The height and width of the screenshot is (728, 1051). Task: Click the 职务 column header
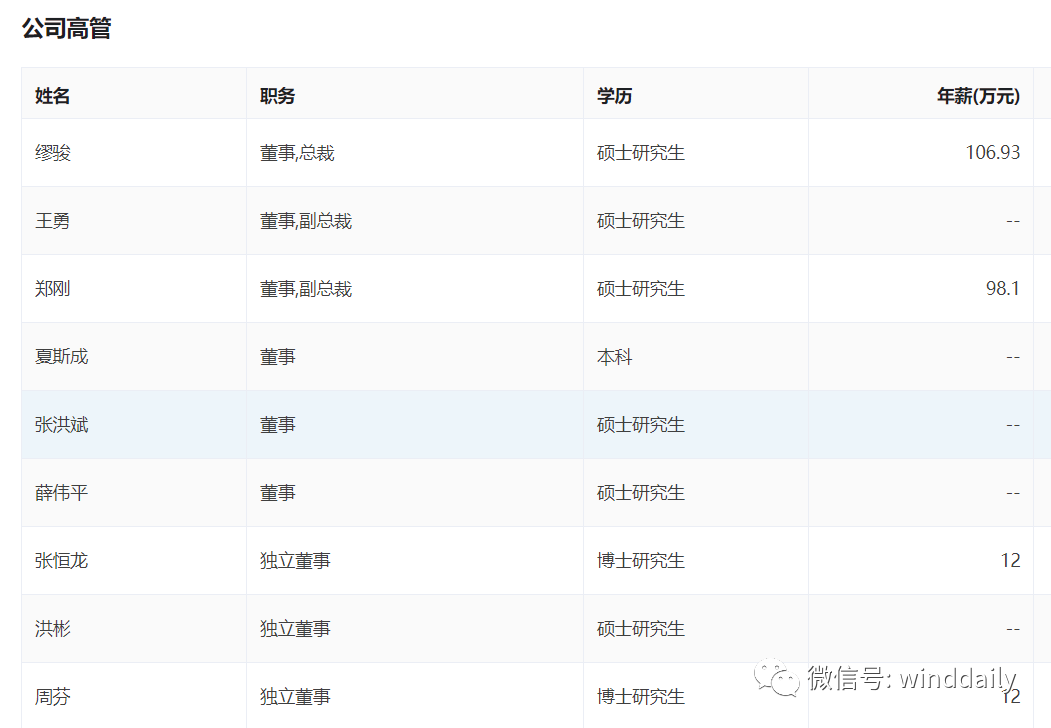tap(278, 96)
